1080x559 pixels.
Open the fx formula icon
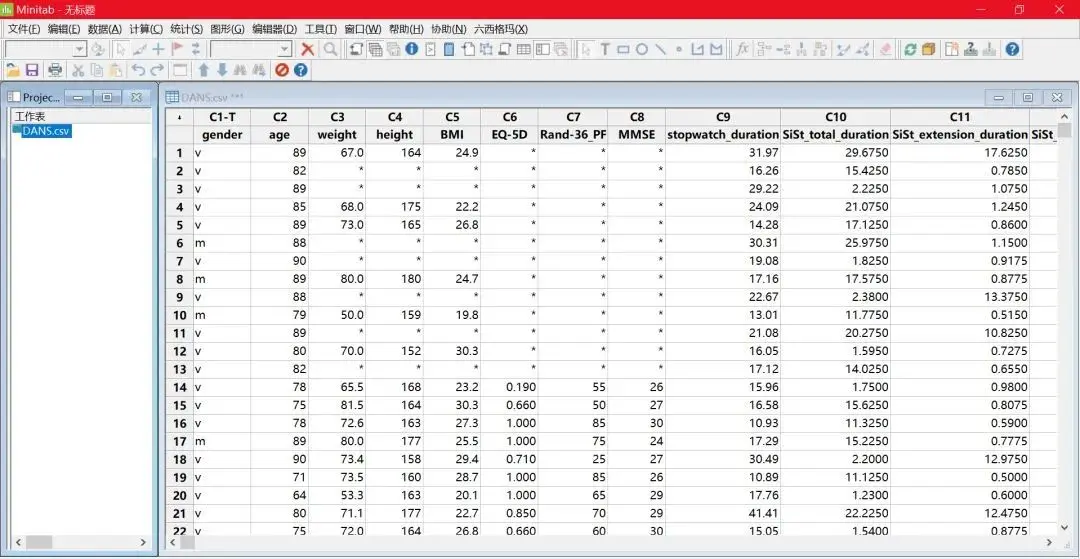point(742,49)
